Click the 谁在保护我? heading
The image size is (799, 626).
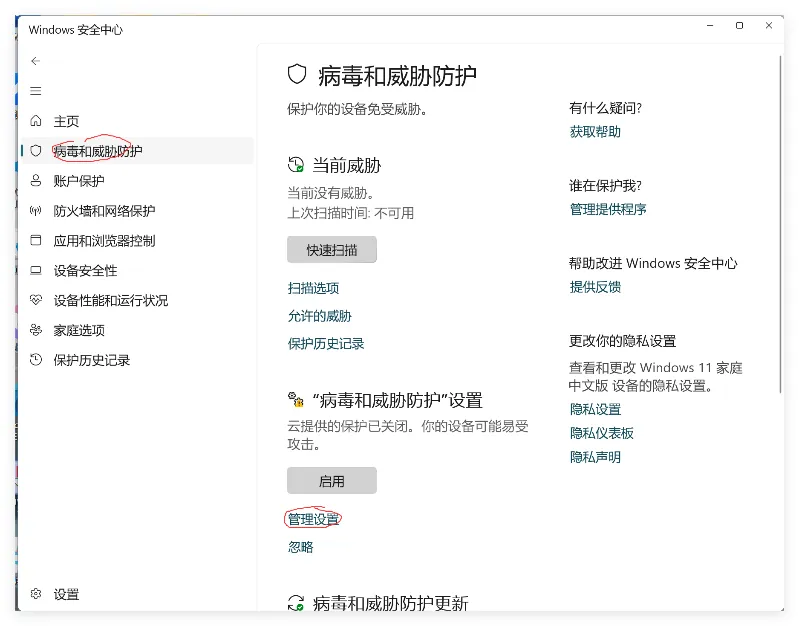(x=605, y=186)
